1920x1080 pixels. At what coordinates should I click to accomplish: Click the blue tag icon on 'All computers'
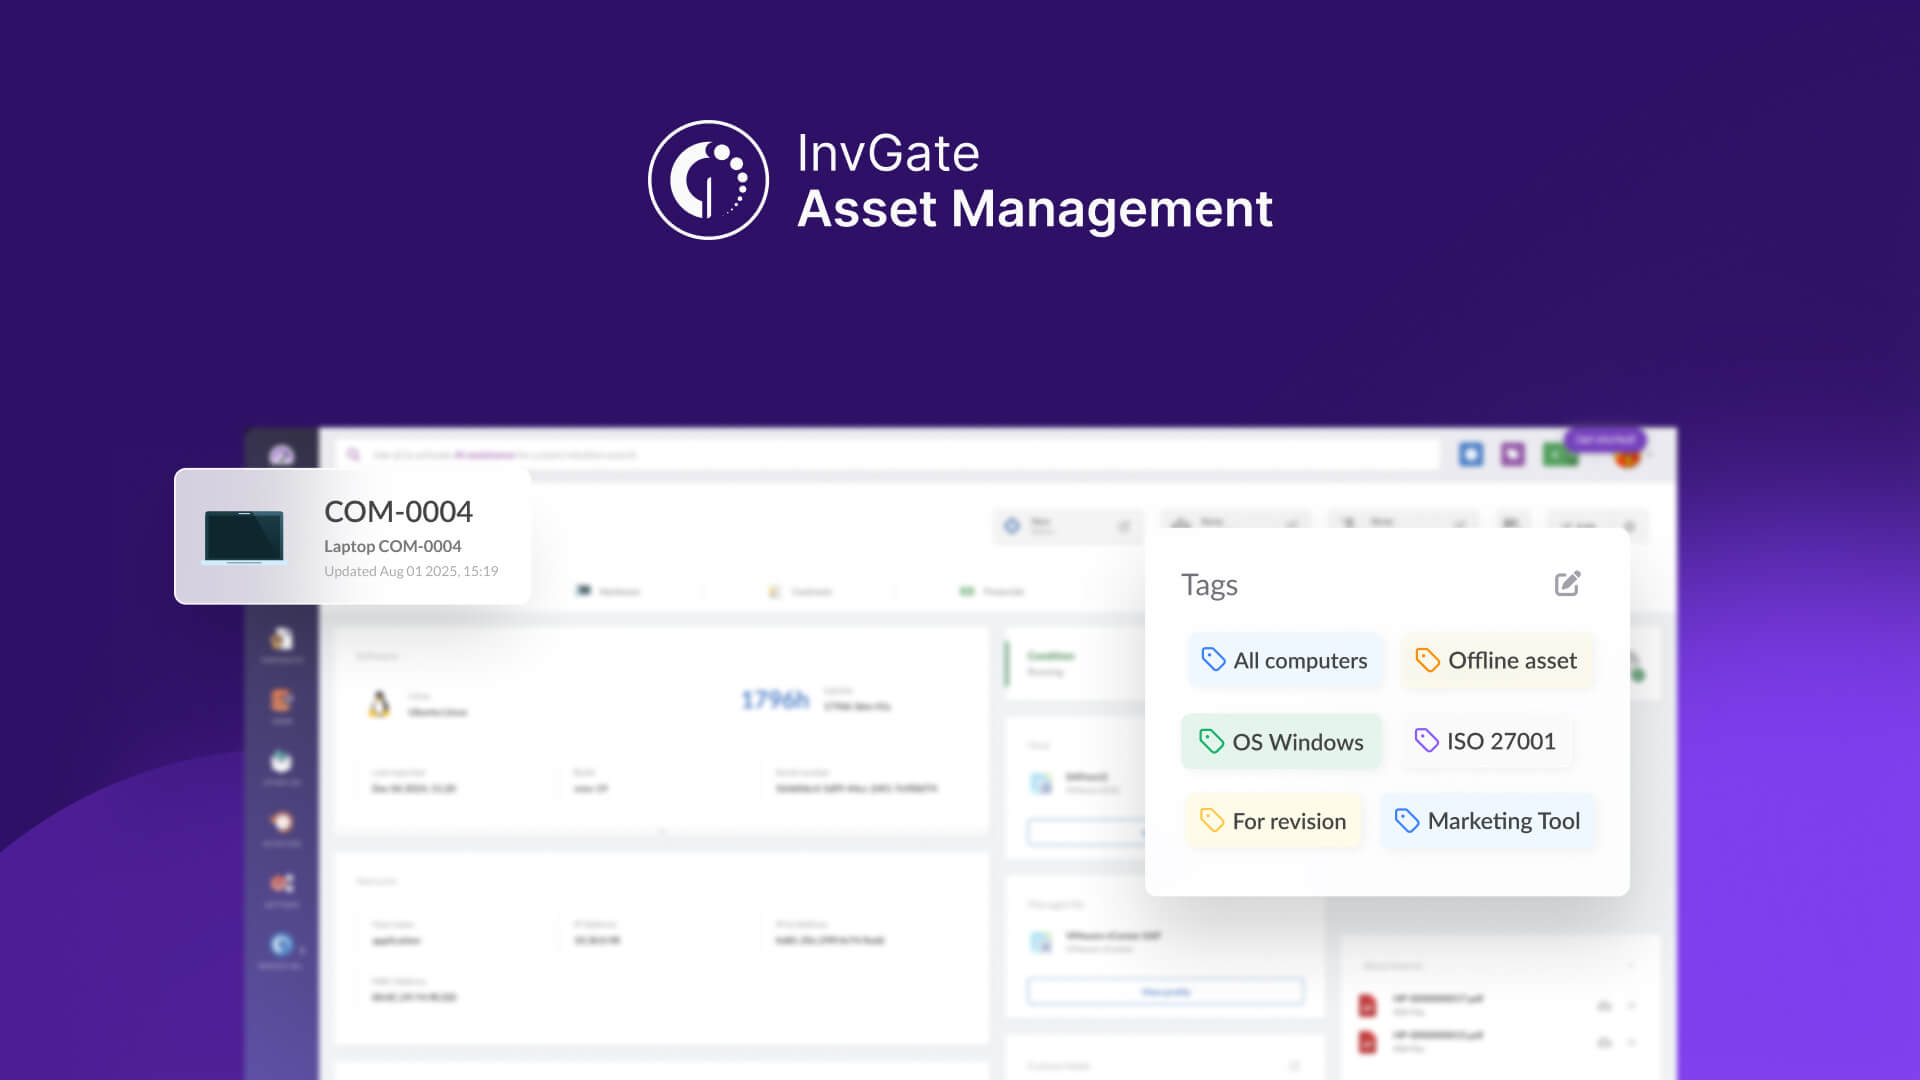pyautogui.click(x=1213, y=660)
